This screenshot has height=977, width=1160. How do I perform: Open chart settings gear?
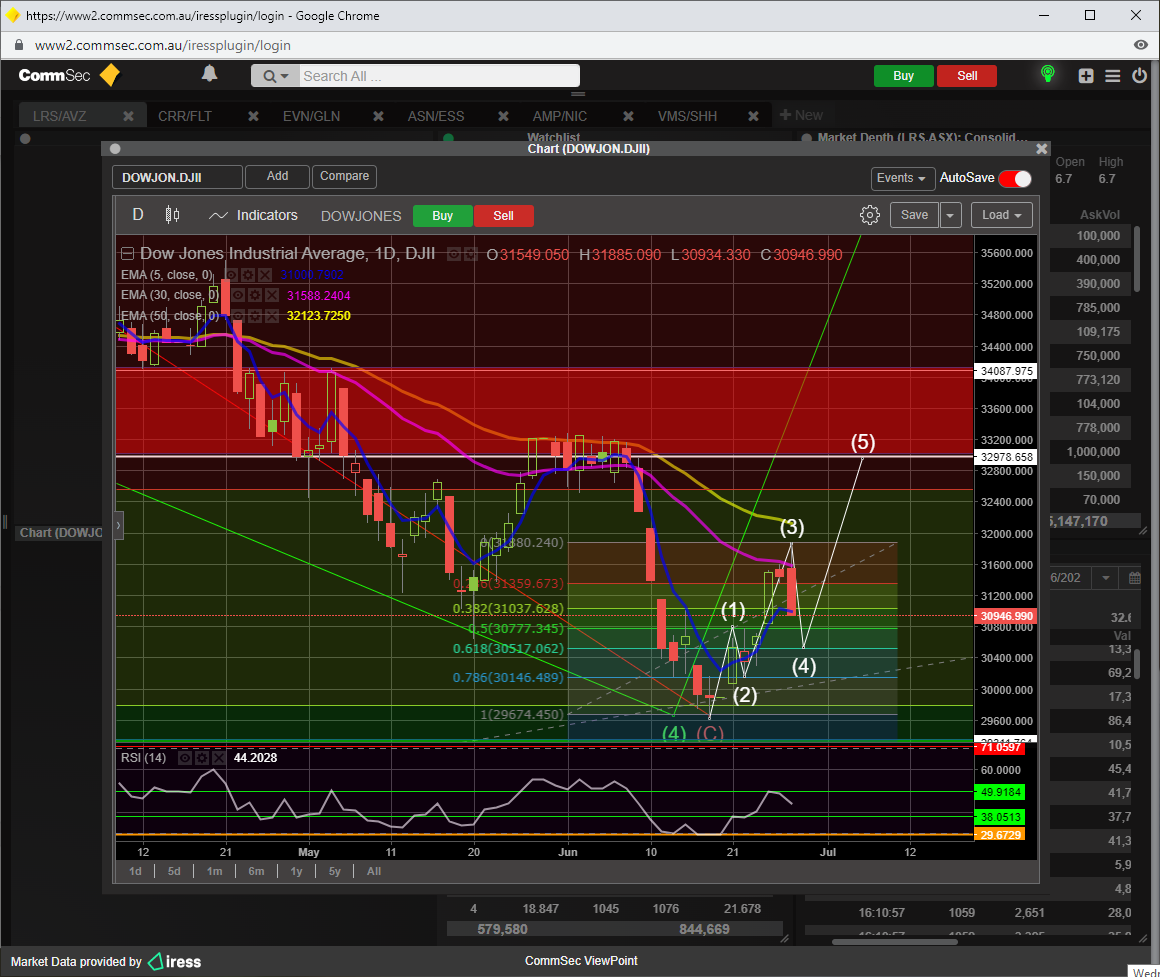pos(869,215)
